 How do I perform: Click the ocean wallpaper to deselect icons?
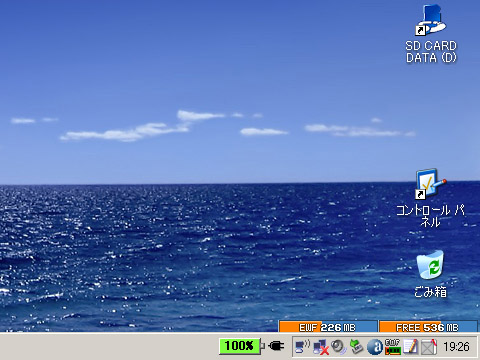pos(167,250)
